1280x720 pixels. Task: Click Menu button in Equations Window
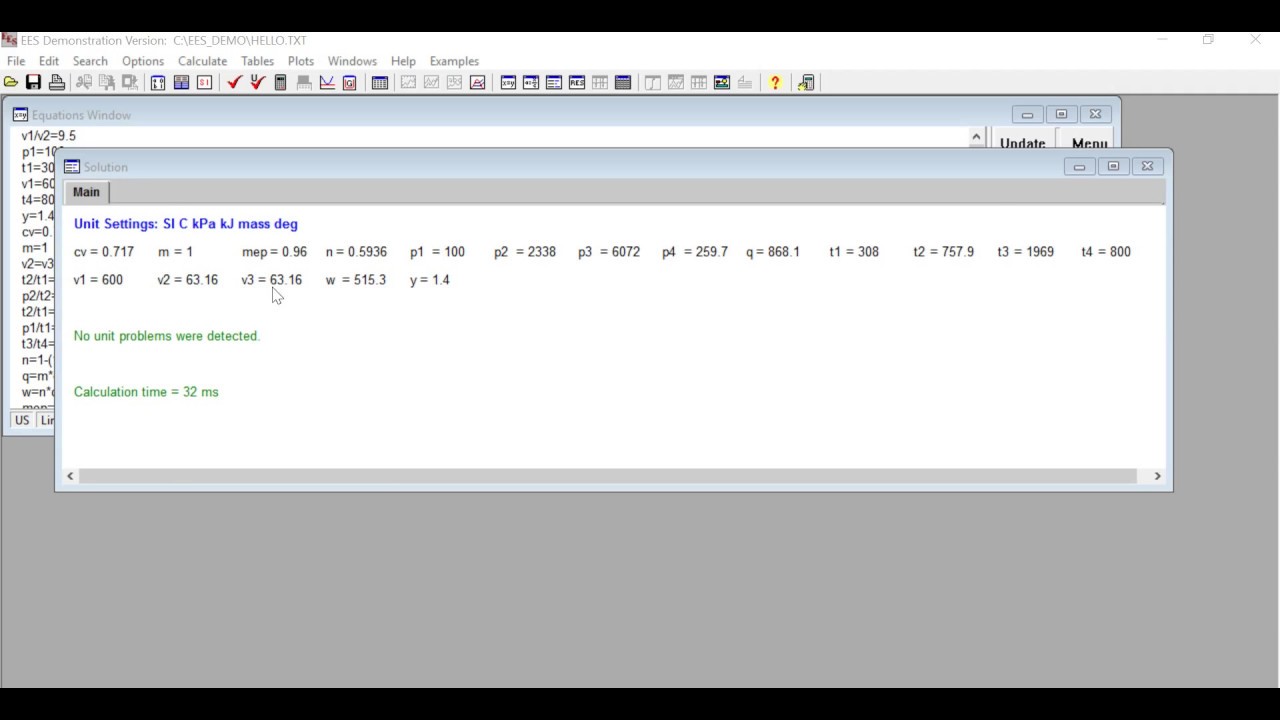coord(1089,141)
